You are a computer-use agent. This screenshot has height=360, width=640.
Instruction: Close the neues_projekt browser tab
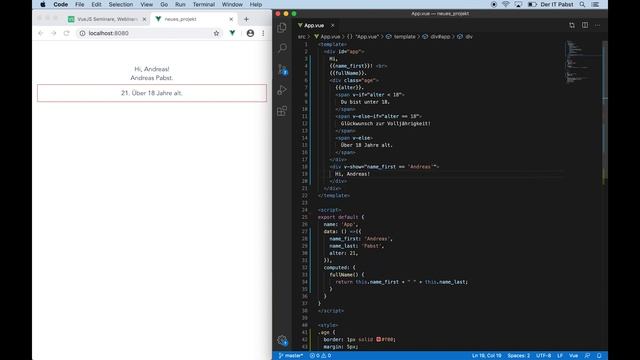(x=231, y=19)
